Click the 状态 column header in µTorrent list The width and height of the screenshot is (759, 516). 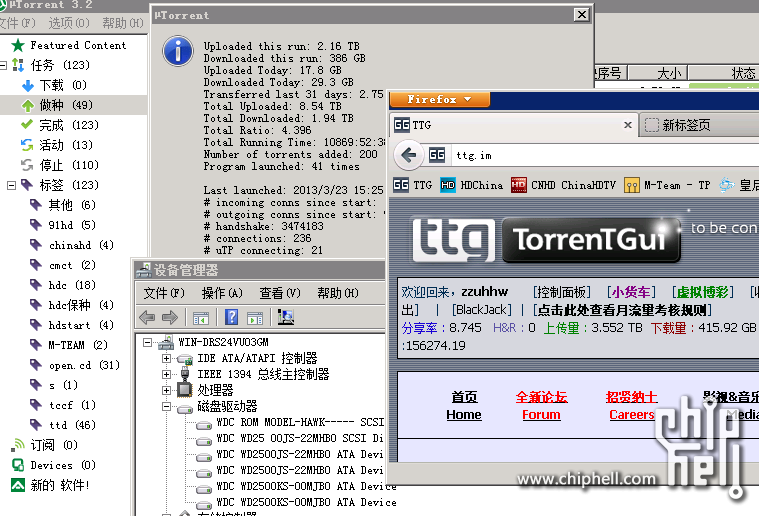point(724,73)
